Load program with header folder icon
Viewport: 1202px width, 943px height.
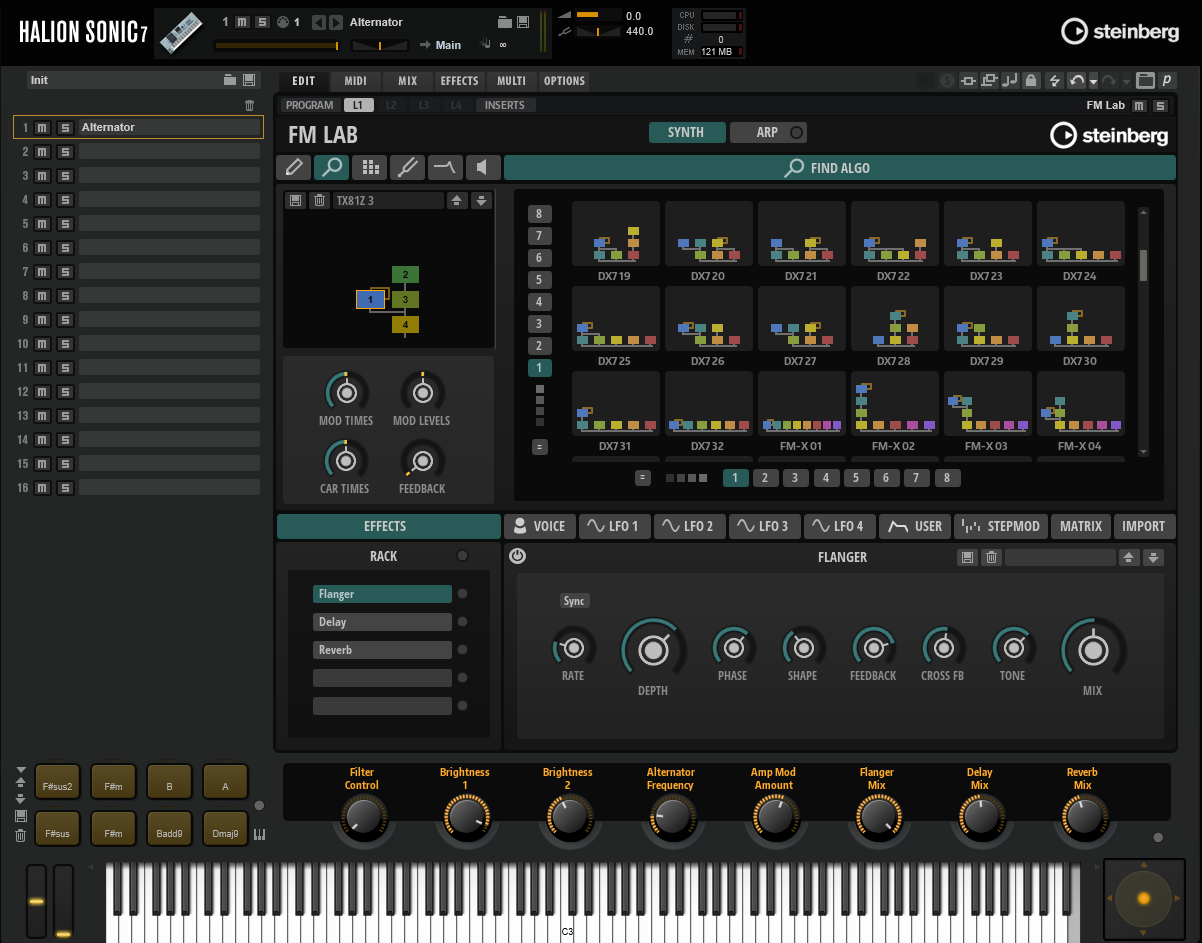tap(507, 22)
